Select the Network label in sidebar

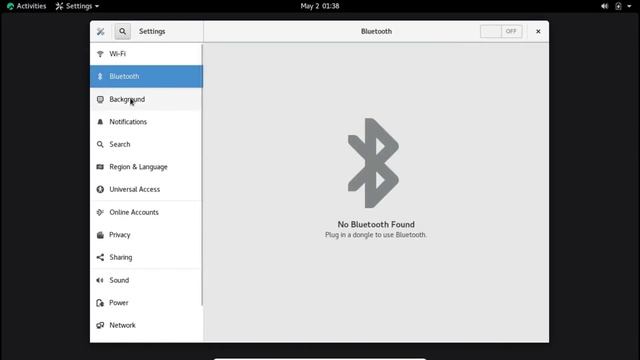[122, 325]
